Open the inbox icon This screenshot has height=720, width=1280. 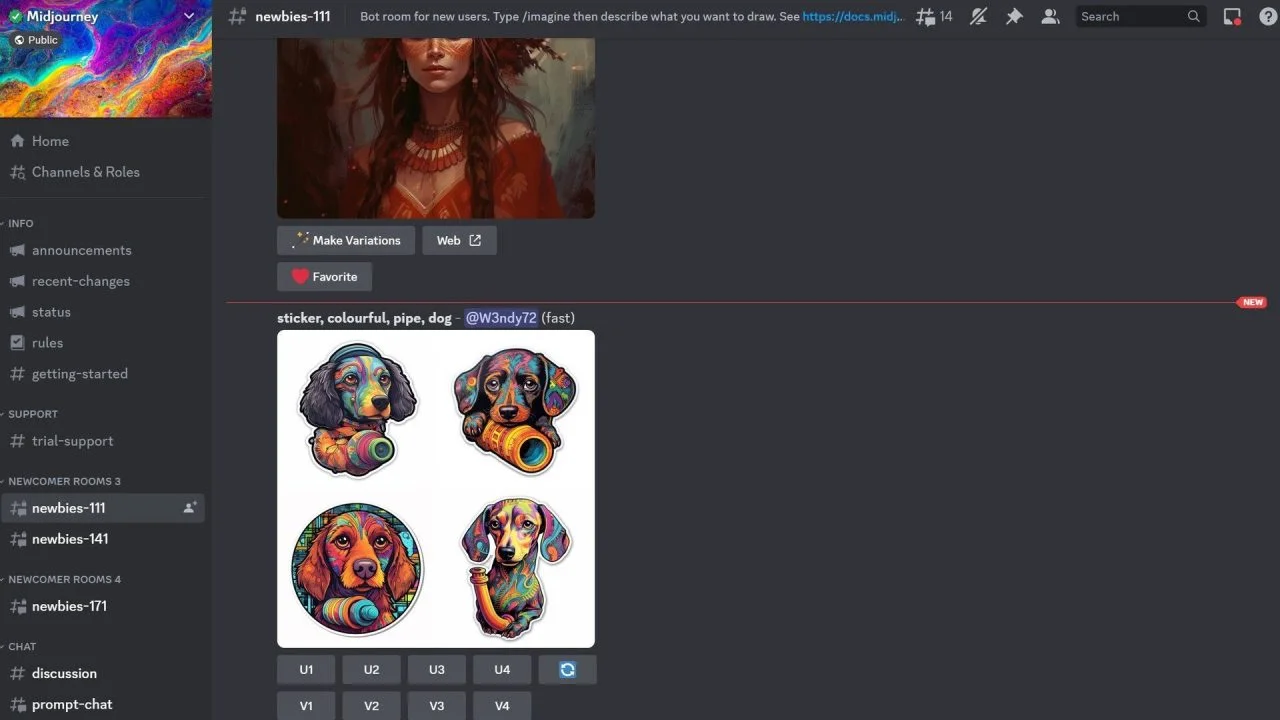tap(1232, 16)
